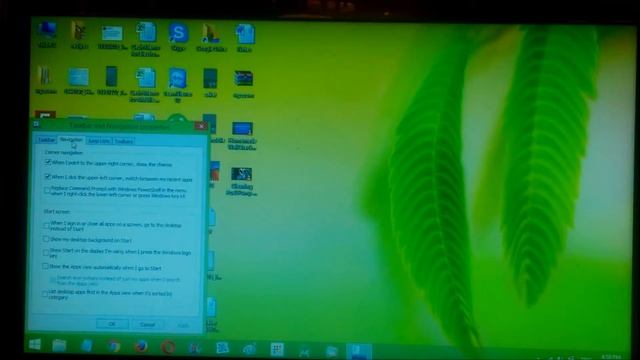Check Show my desktop background on Start
This screenshot has height=360, width=640.
[46, 239]
